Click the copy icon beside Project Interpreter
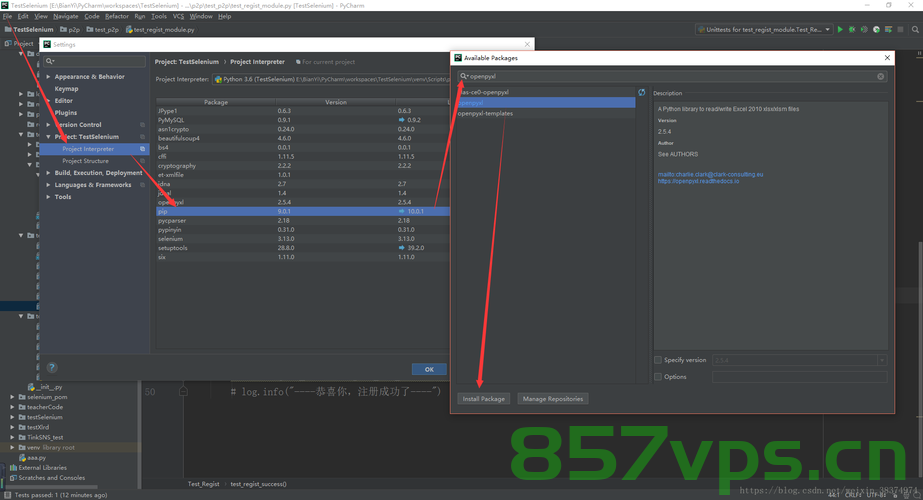The width and height of the screenshot is (923, 500). (142, 149)
